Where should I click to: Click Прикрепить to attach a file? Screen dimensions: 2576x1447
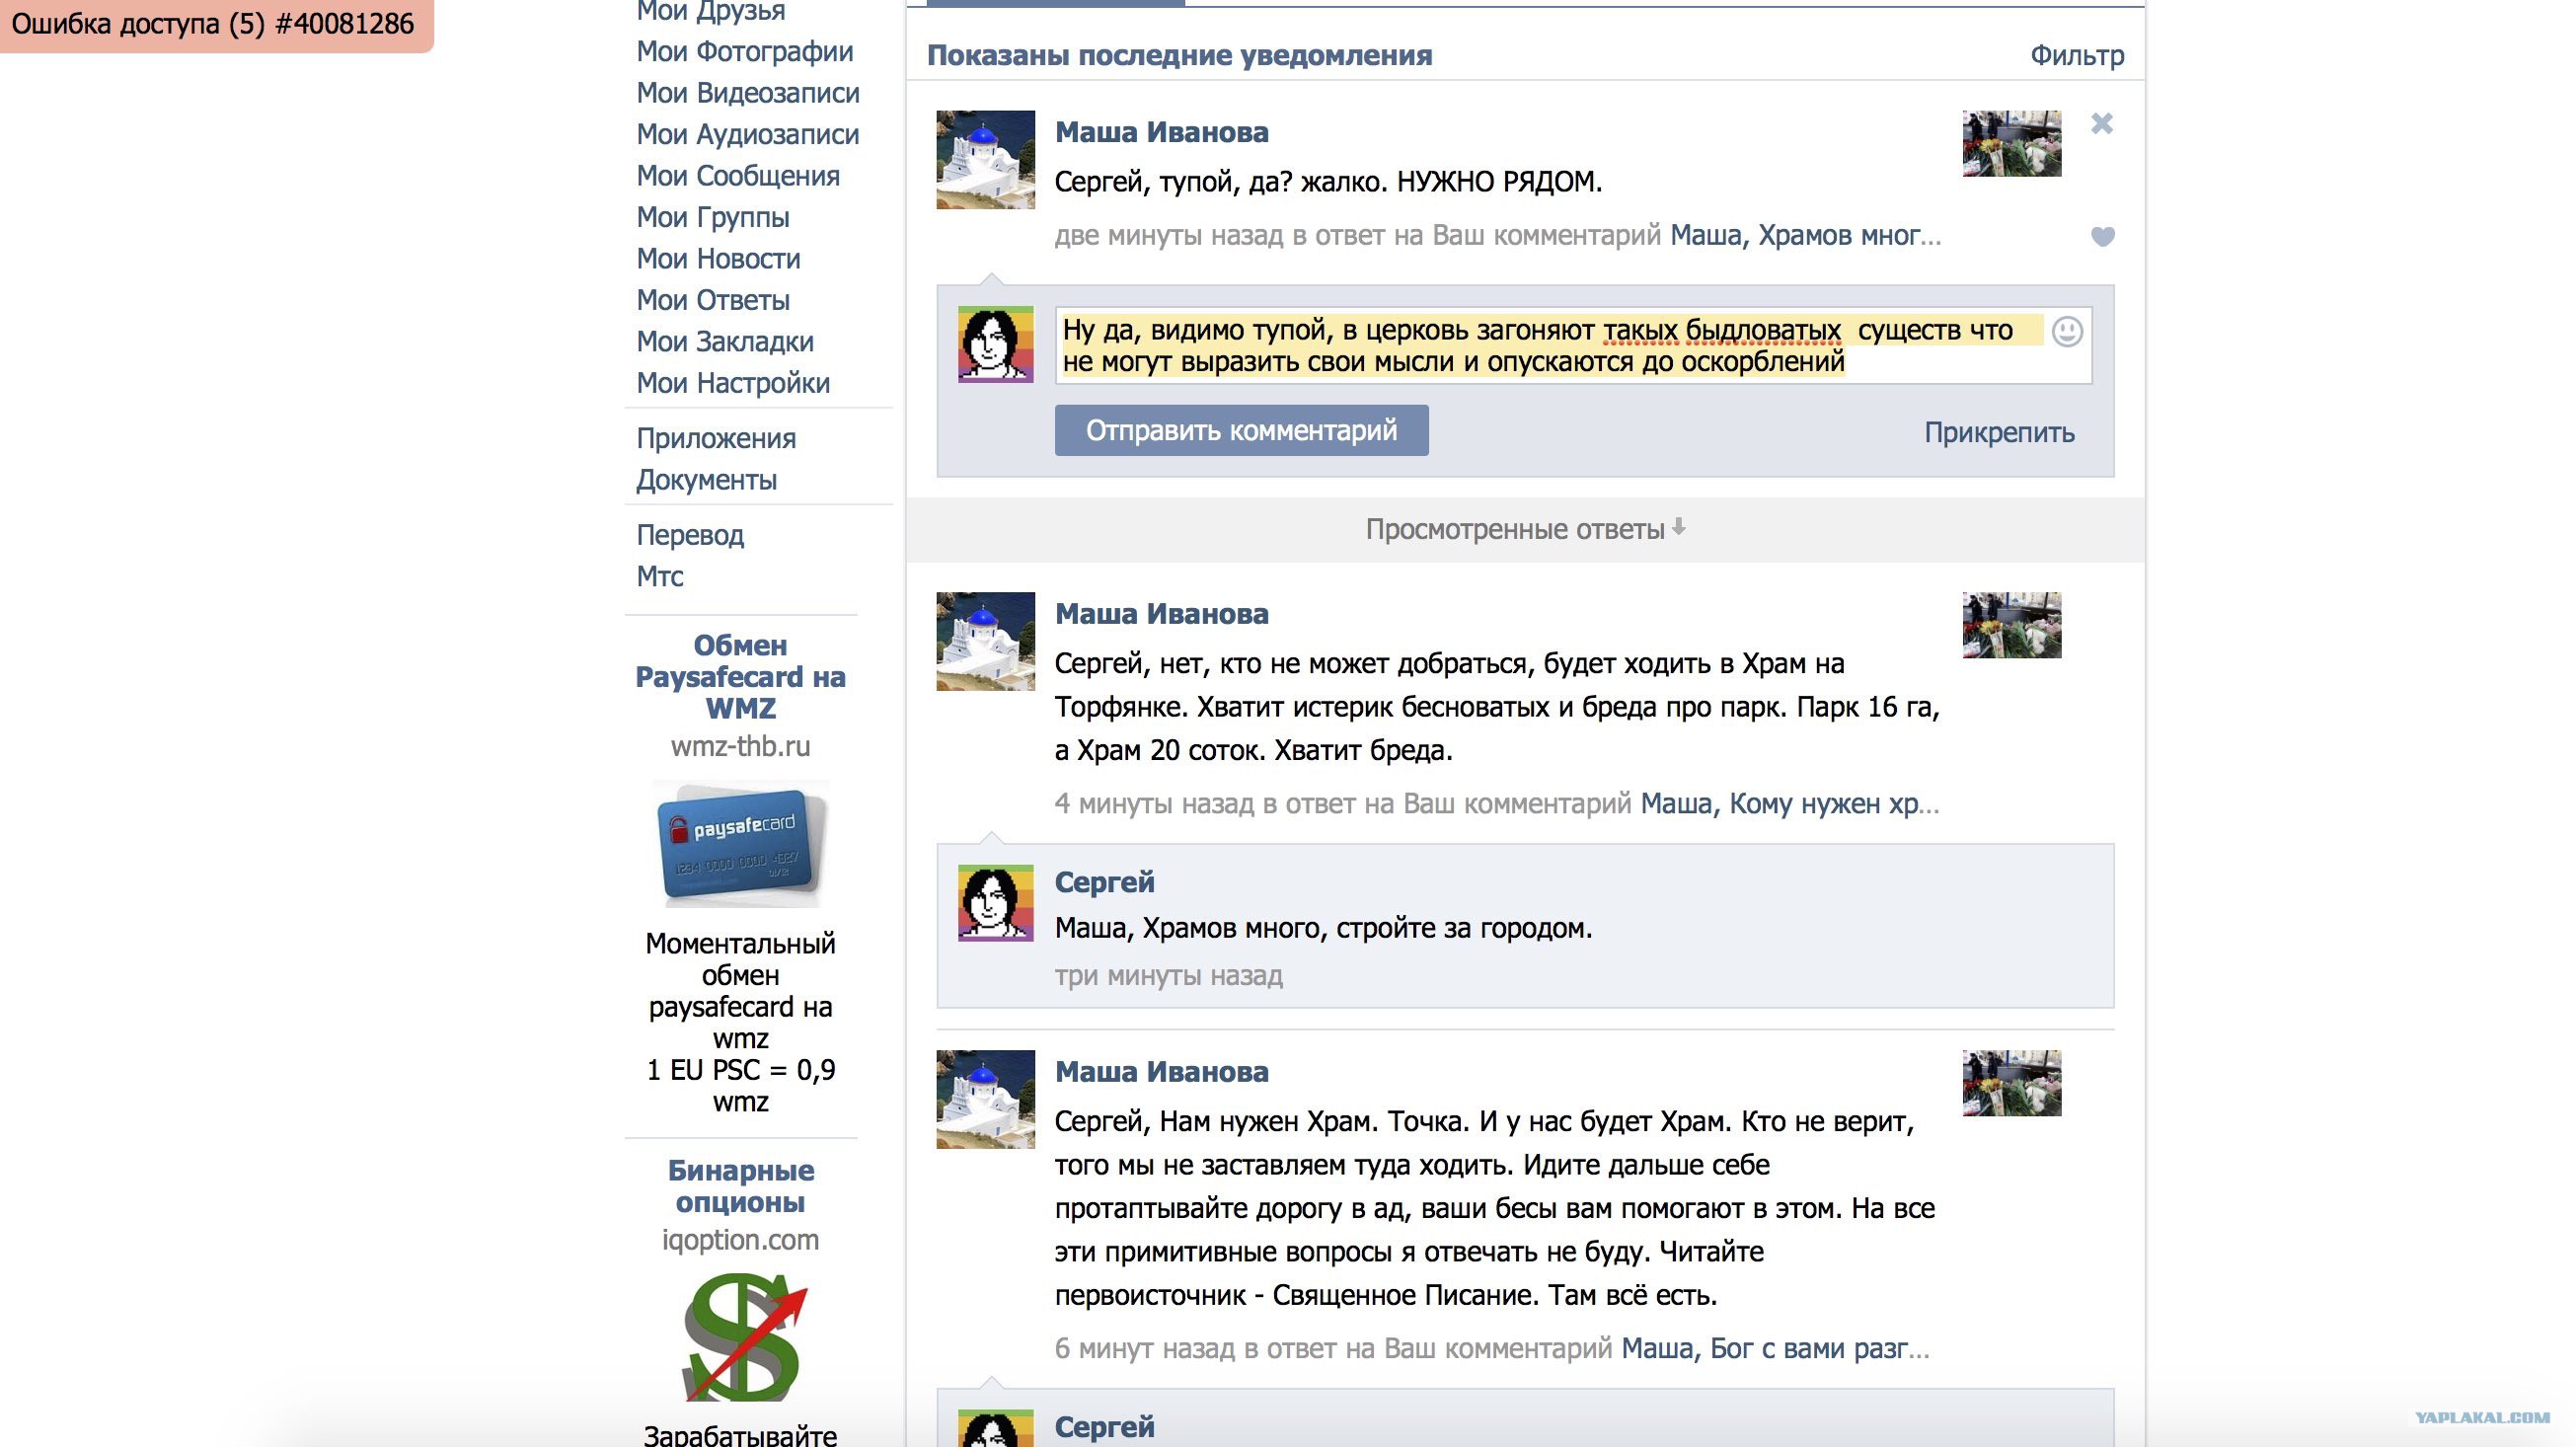tap(1999, 433)
